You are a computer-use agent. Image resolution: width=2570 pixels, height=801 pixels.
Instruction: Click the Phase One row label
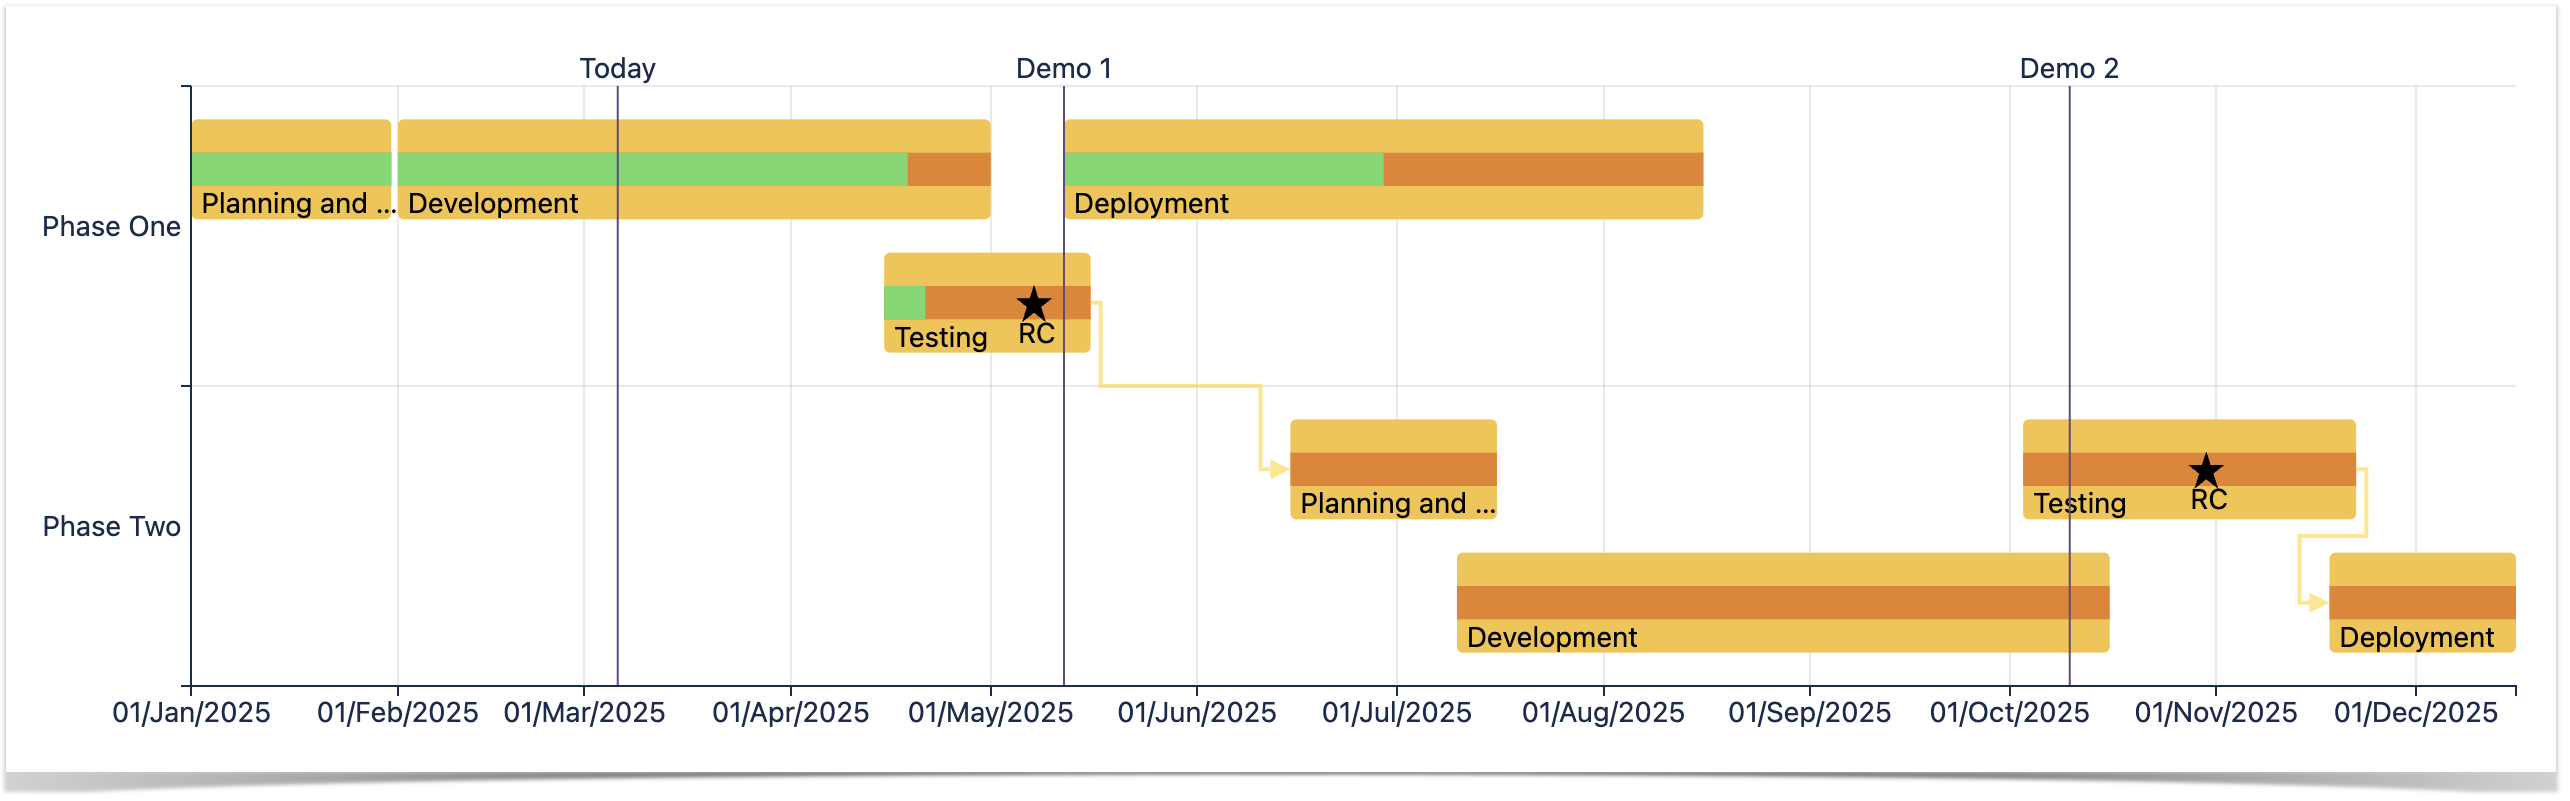[111, 227]
